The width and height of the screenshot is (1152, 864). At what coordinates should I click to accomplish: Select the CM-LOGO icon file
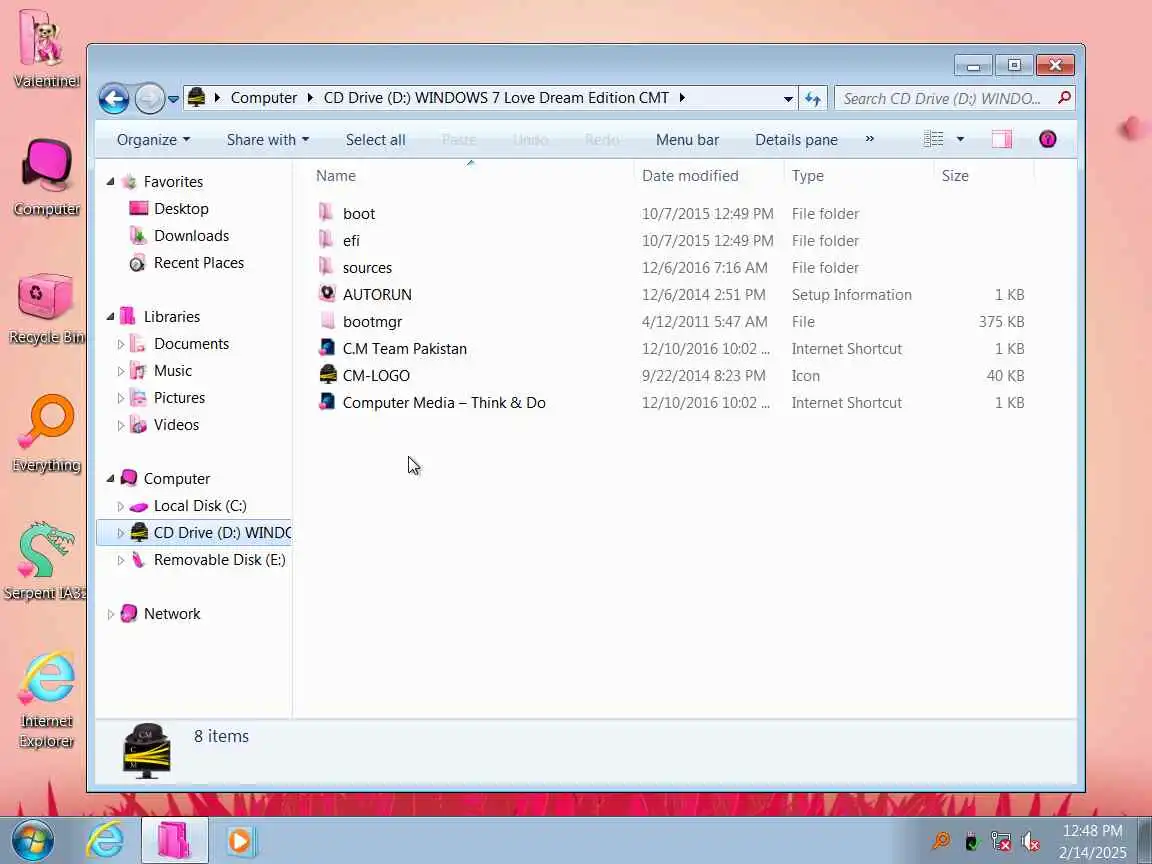pyautogui.click(x=328, y=375)
